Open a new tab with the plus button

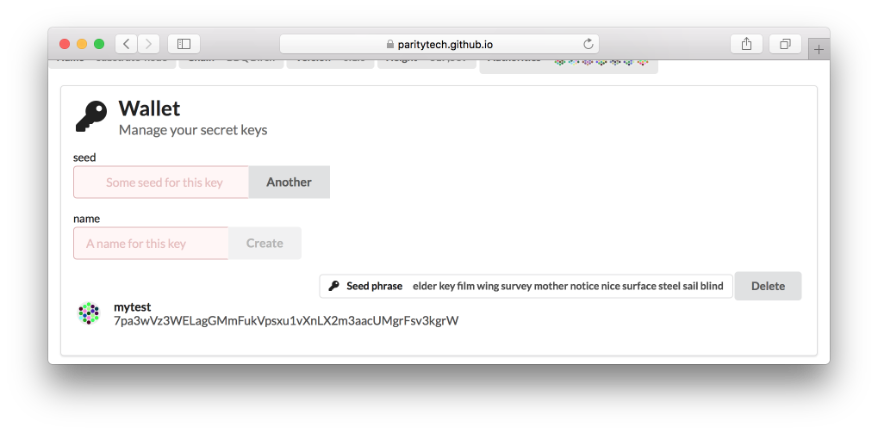point(819,48)
